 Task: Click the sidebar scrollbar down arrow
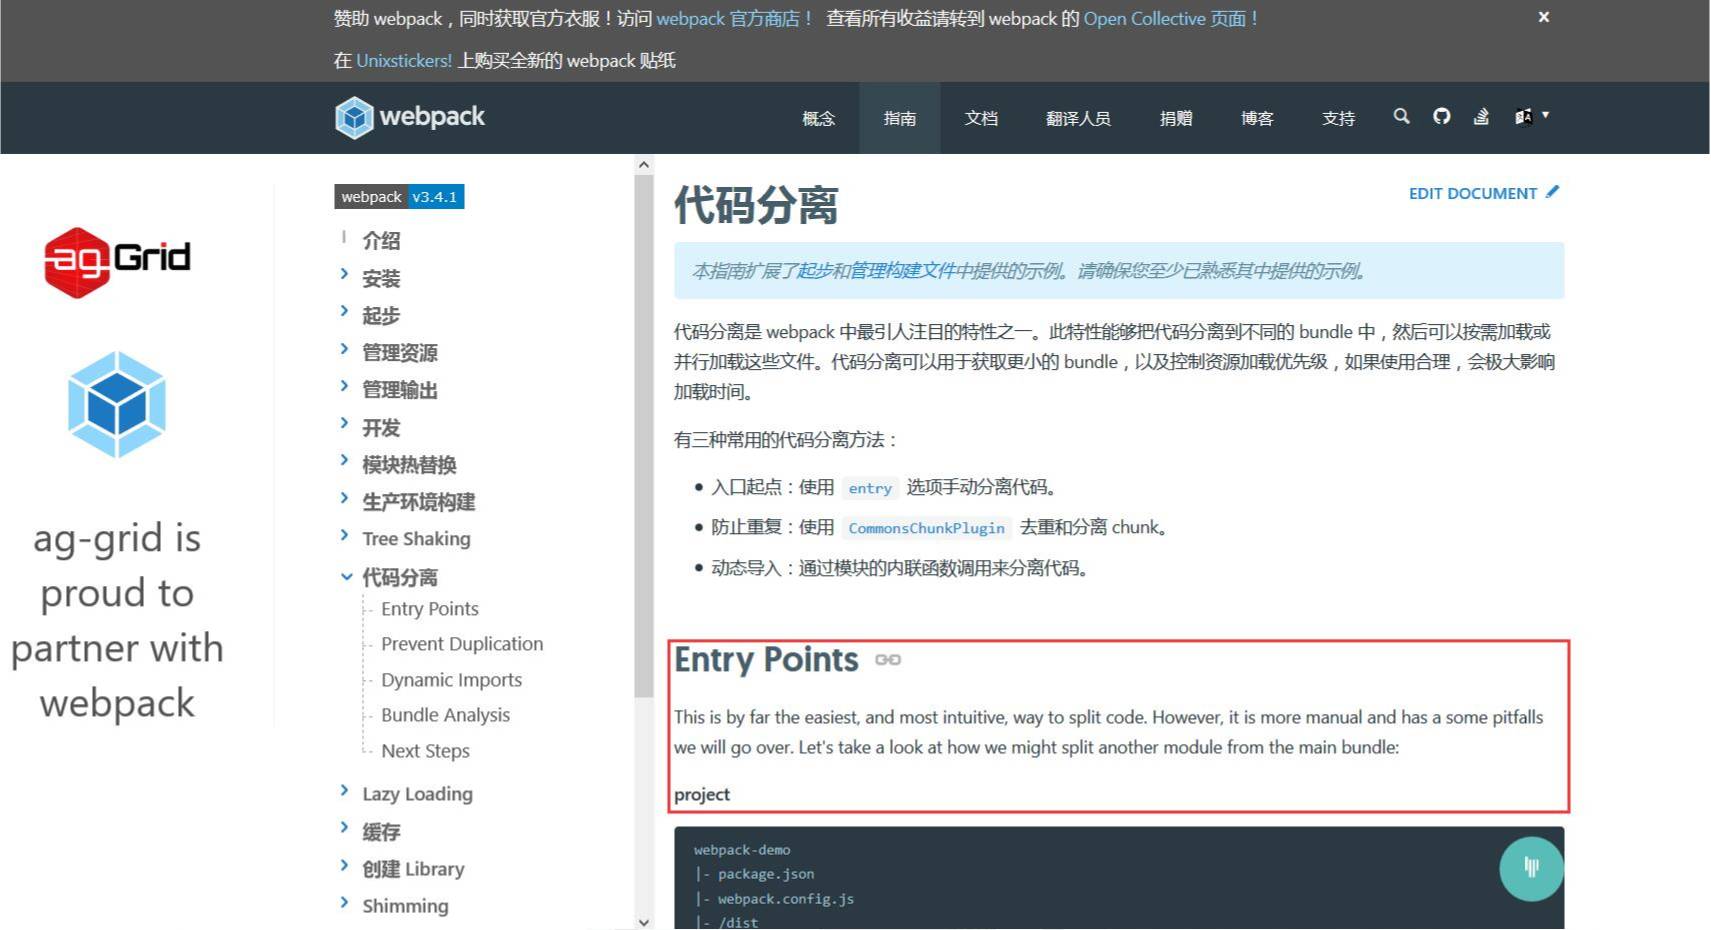coord(644,921)
